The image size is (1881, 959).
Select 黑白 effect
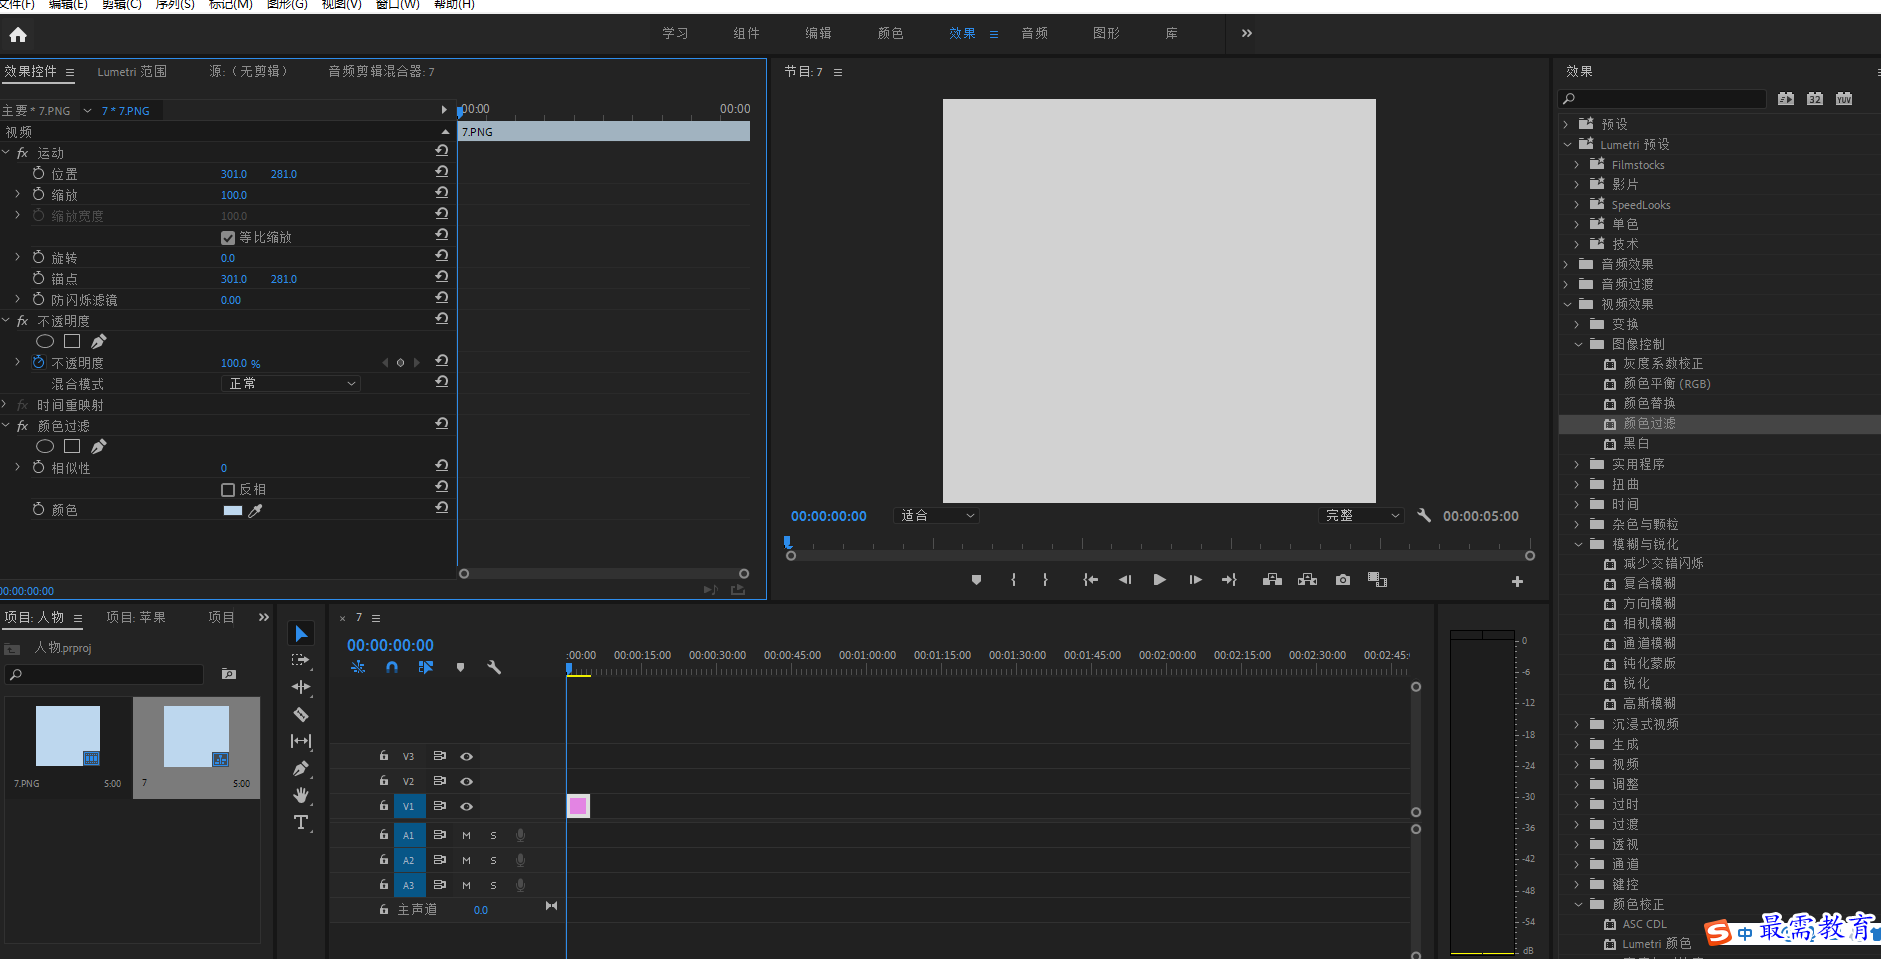point(1636,444)
